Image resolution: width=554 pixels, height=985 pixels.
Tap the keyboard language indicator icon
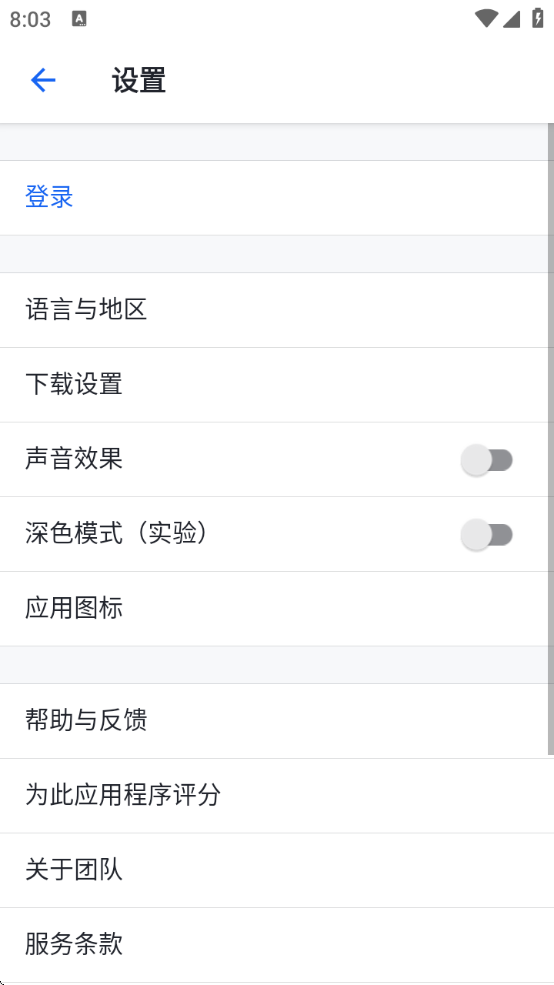click(79, 19)
